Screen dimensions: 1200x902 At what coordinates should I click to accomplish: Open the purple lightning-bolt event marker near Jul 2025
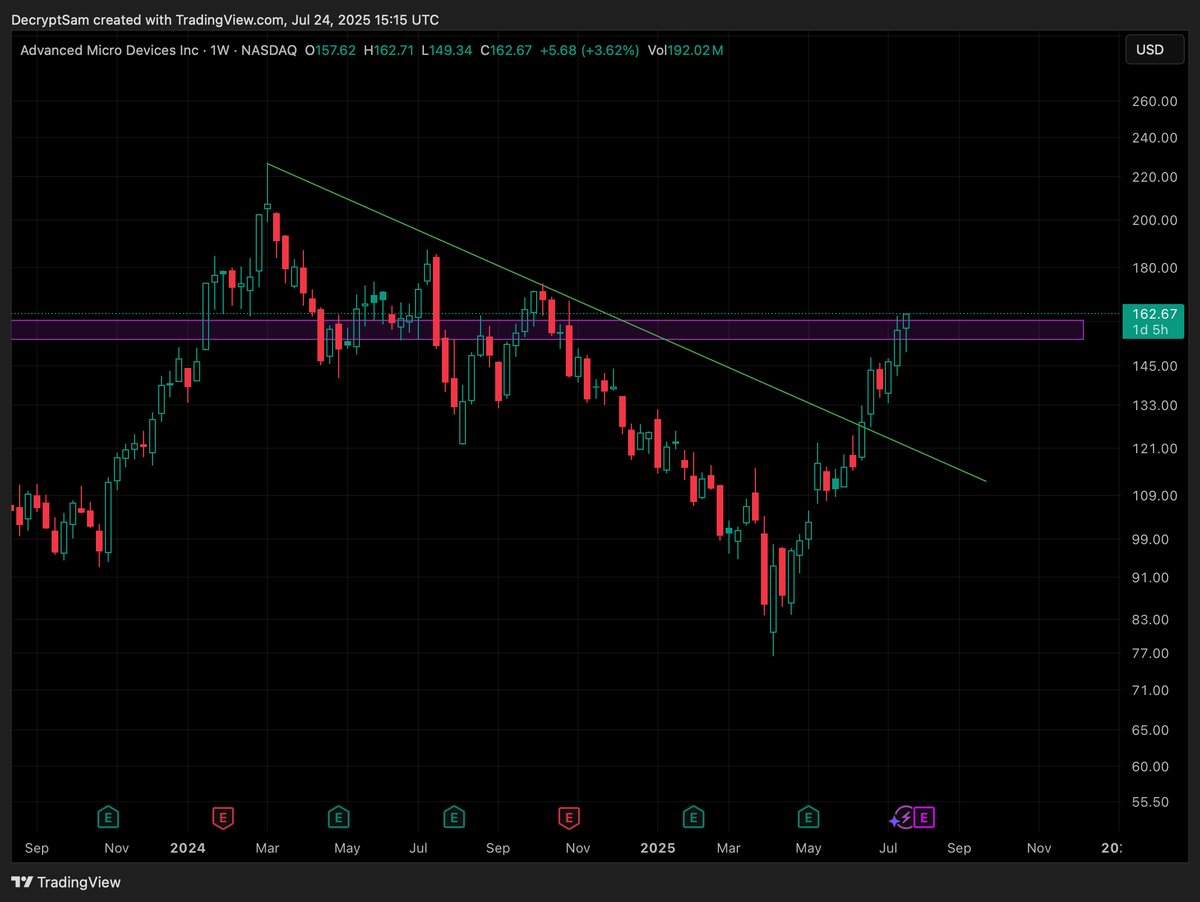coord(904,818)
